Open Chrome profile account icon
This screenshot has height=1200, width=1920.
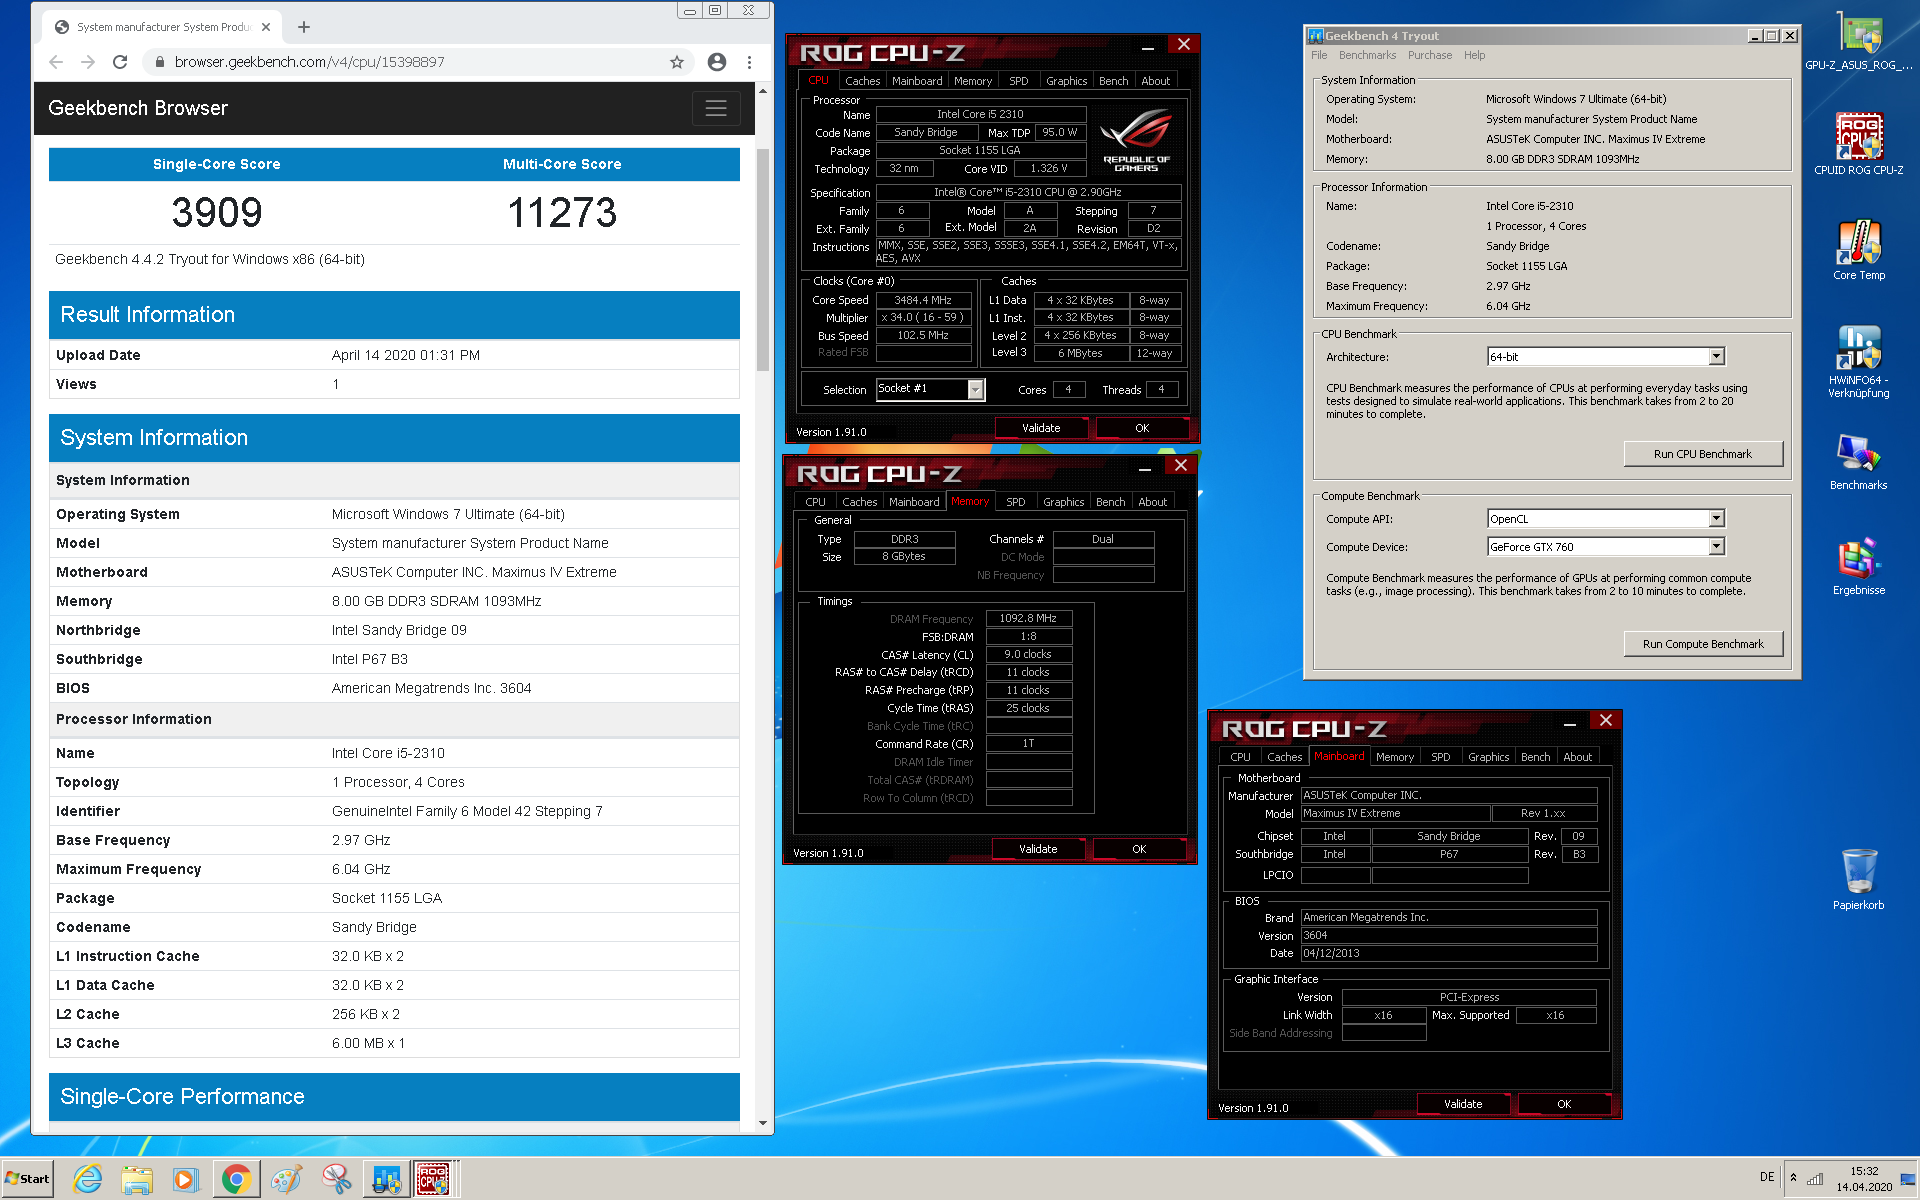717,62
